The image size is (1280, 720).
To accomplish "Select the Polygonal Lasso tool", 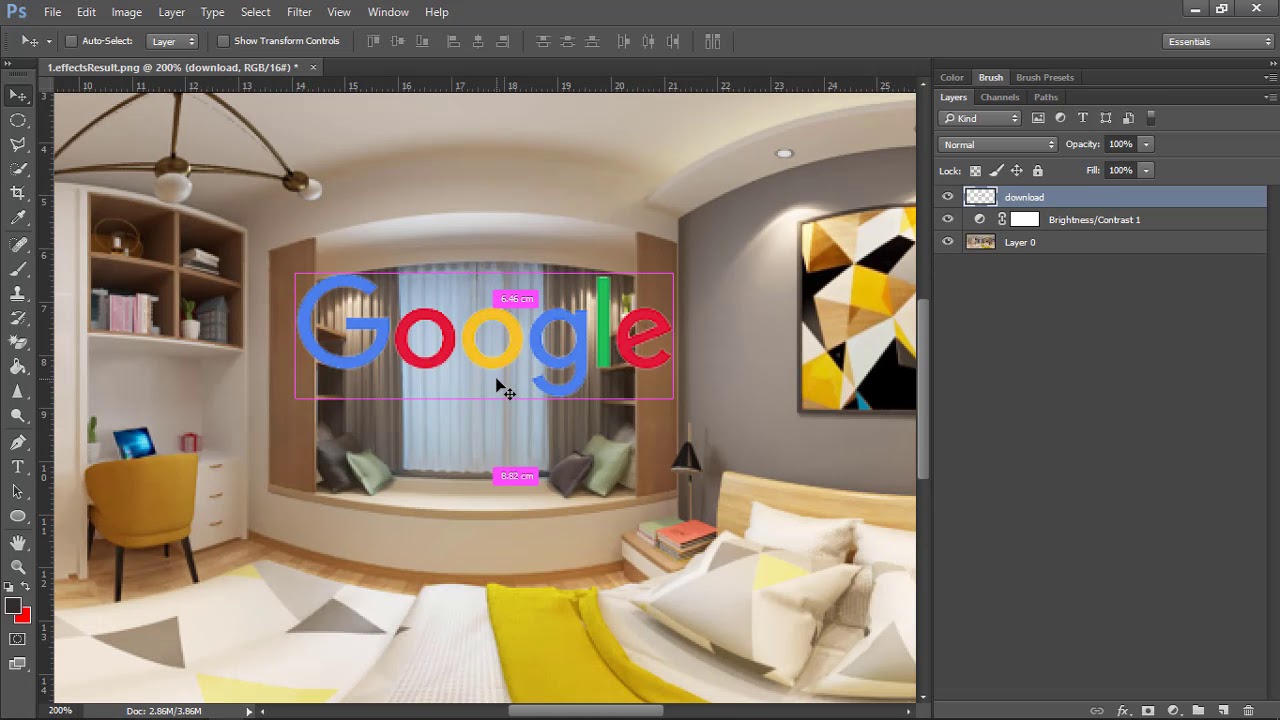I will point(18,144).
